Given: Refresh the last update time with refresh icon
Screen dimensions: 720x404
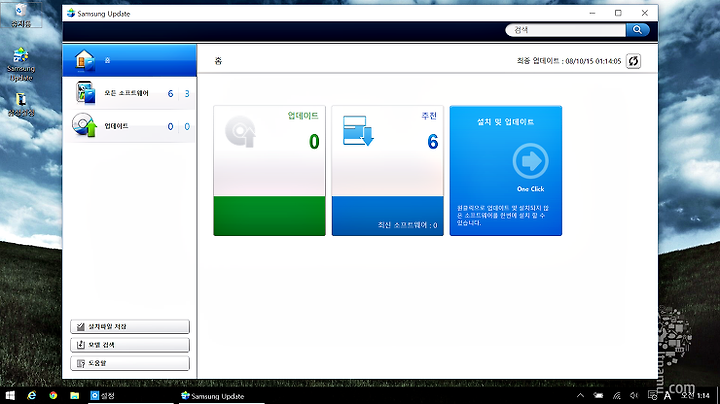Looking at the screenshot, I should click(x=633, y=61).
